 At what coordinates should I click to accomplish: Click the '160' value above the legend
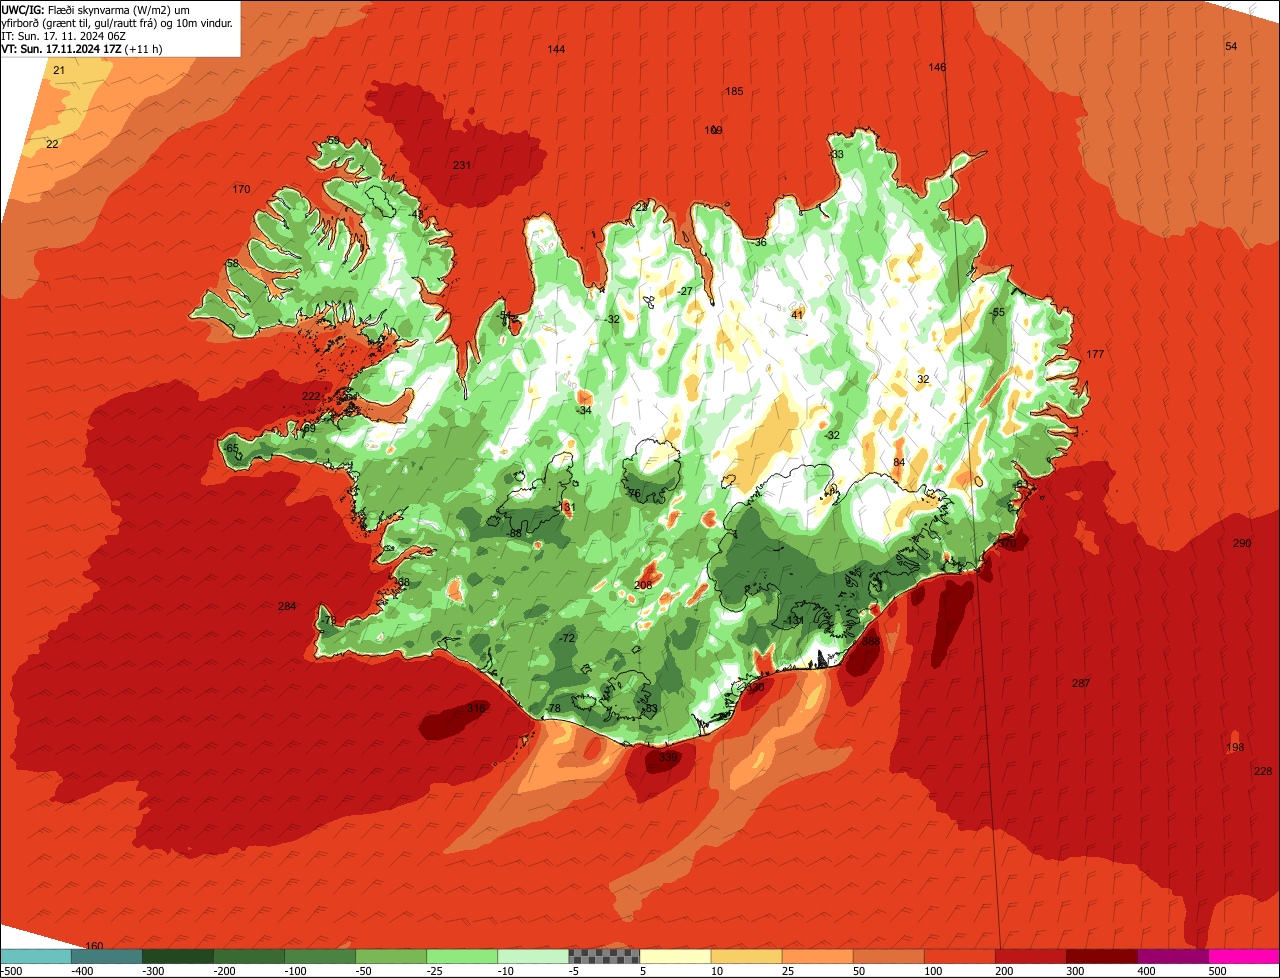coord(94,946)
